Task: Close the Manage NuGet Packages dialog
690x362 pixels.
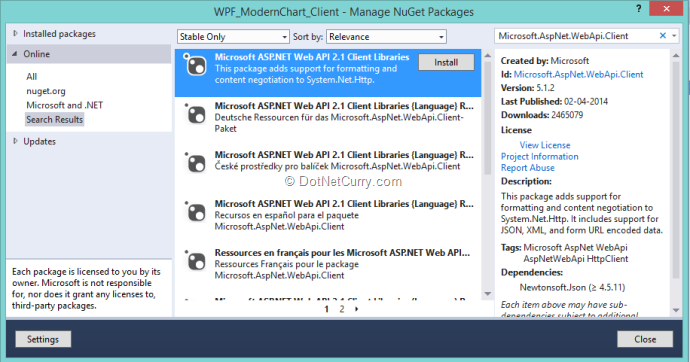Action: tap(645, 339)
